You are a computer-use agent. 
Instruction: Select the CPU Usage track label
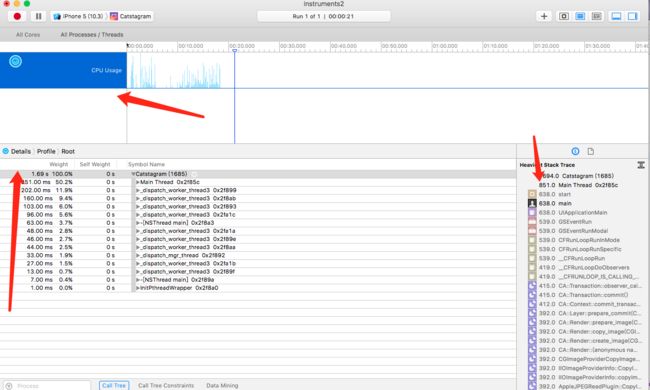click(x=106, y=70)
